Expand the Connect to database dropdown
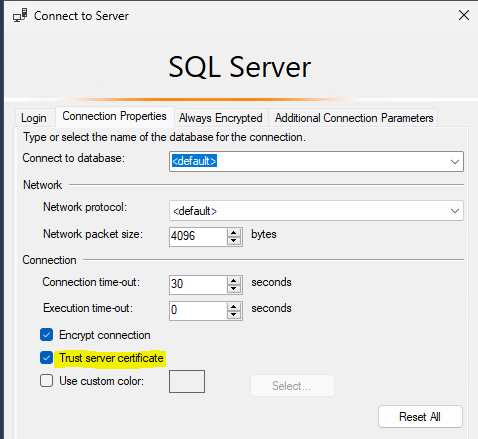Image resolution: width=478 pixels, height=439 pixels. coord(455,162)
